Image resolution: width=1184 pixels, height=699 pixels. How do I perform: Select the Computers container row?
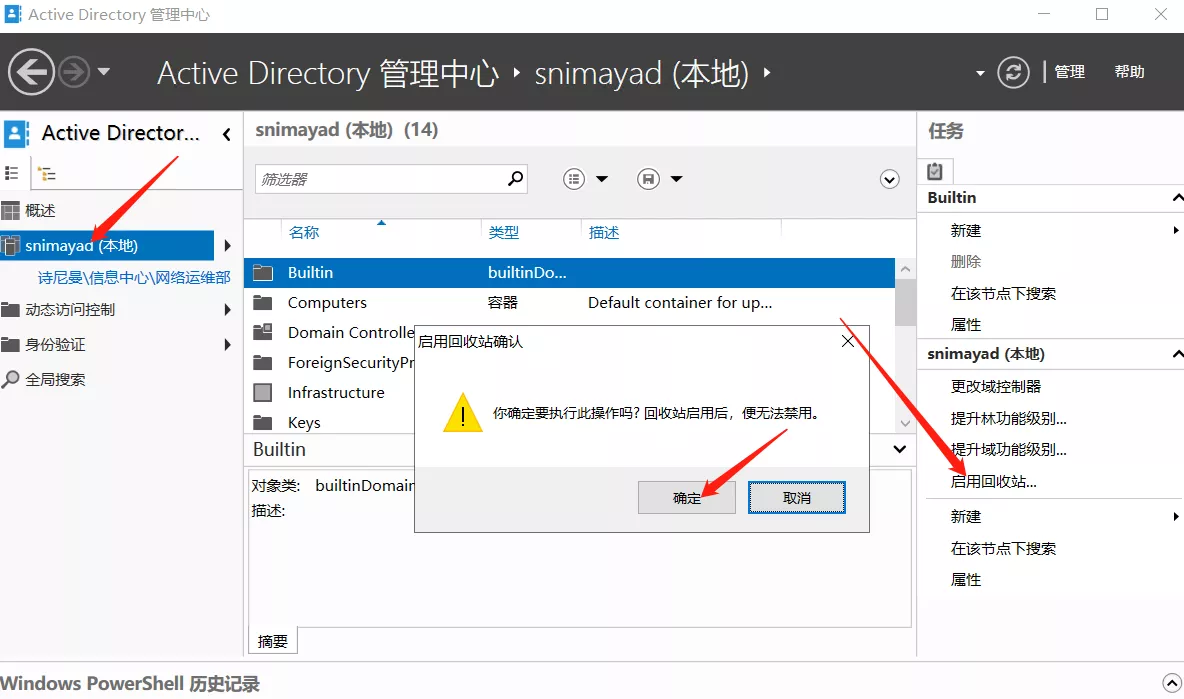click(327, 303)
